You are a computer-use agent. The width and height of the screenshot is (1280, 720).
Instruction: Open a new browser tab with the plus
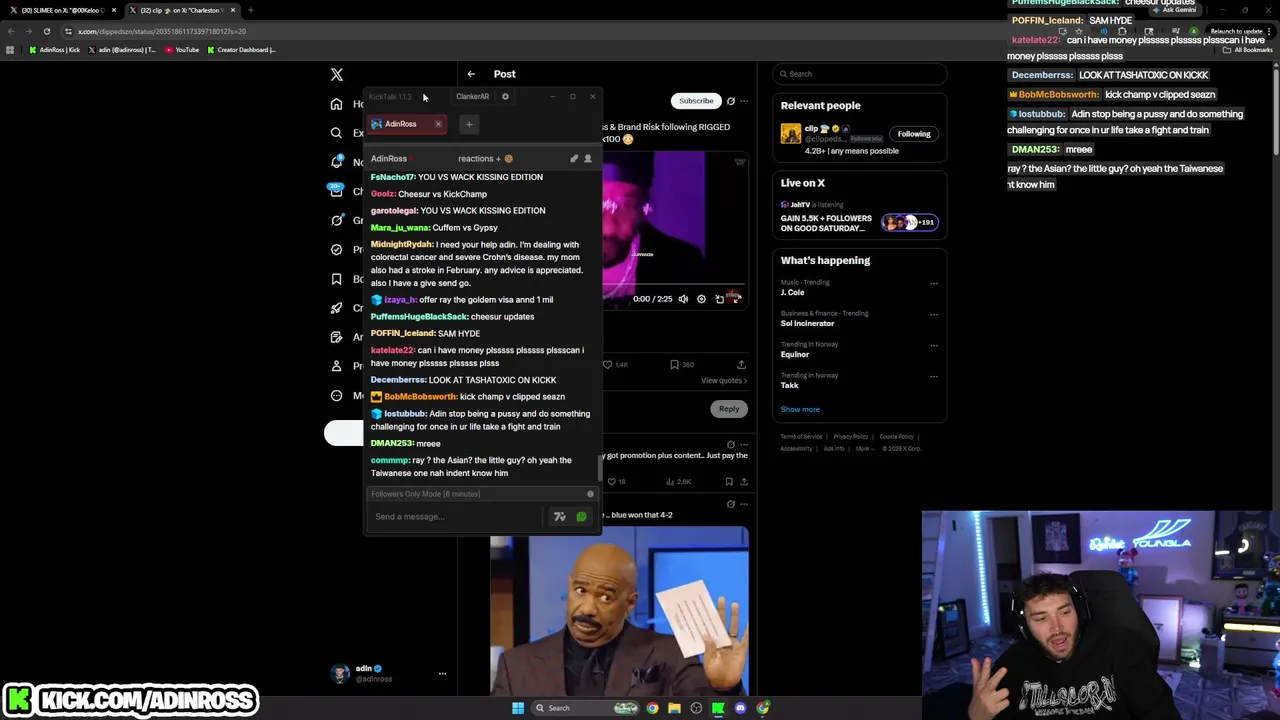click(x=250, y=10)
